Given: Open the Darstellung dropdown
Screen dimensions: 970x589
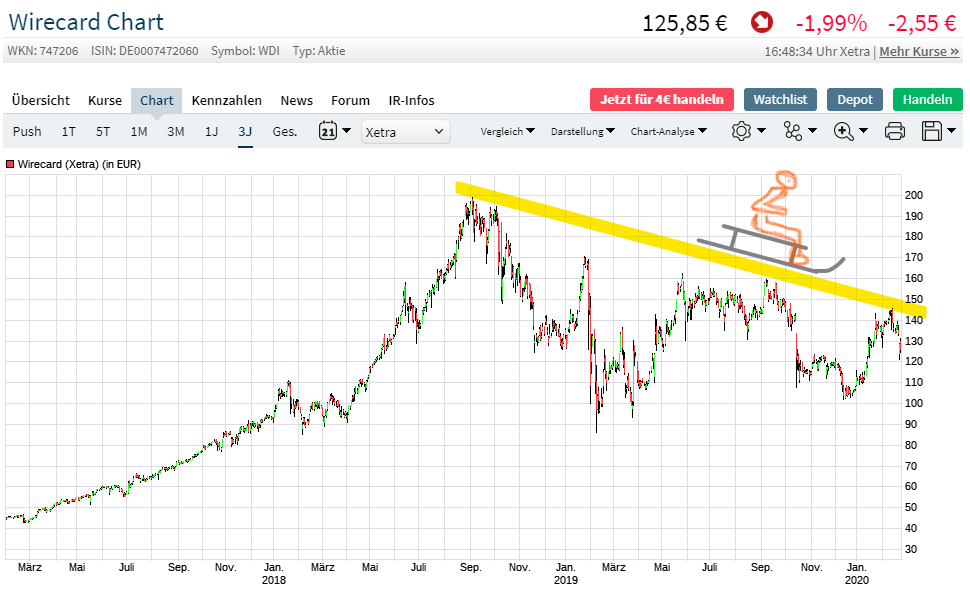Looking at the screenshot, I should point(581,130).
